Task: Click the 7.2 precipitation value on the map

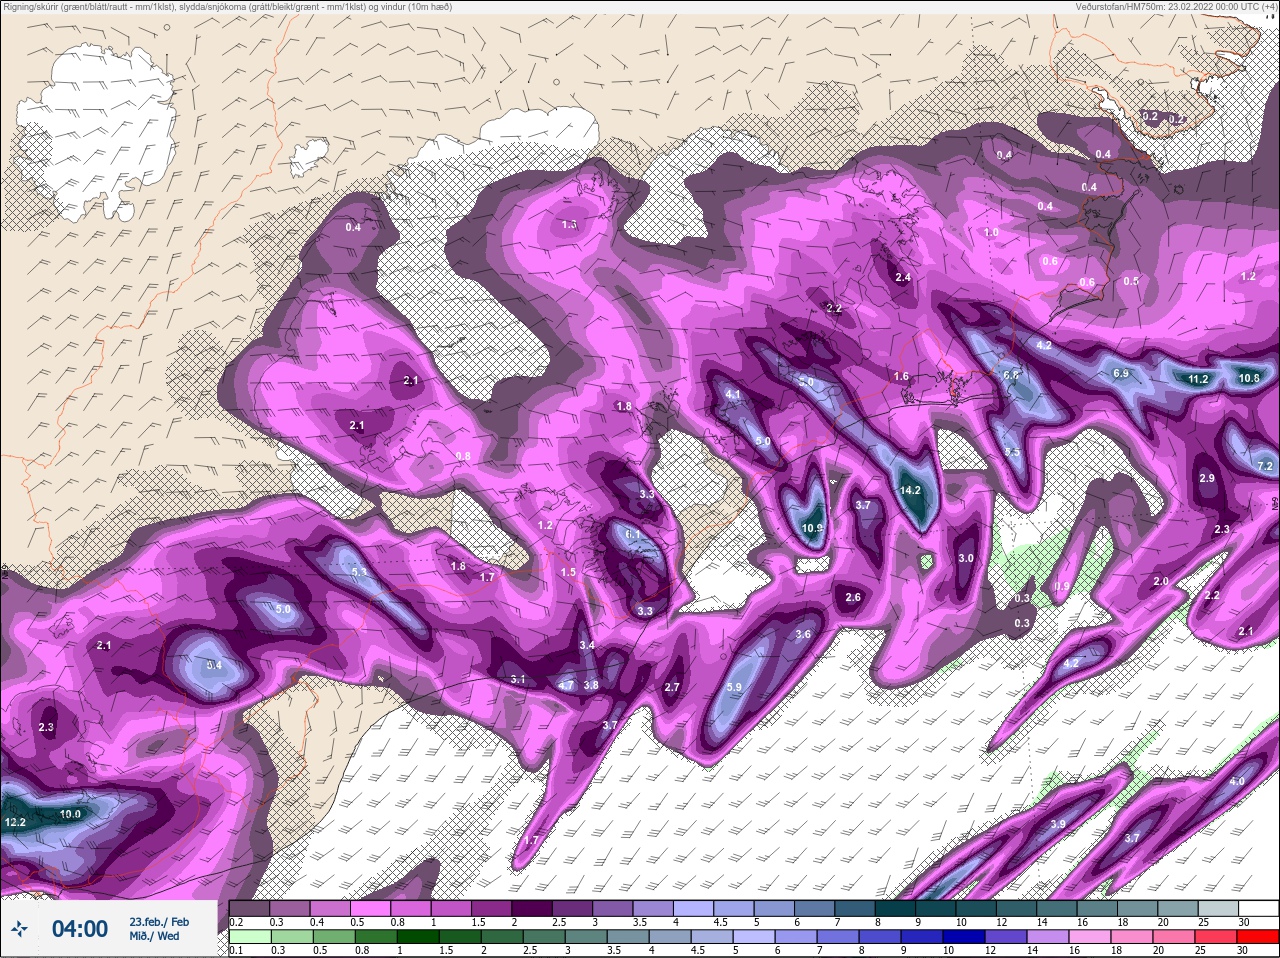Action: (x=1264, y=467)
